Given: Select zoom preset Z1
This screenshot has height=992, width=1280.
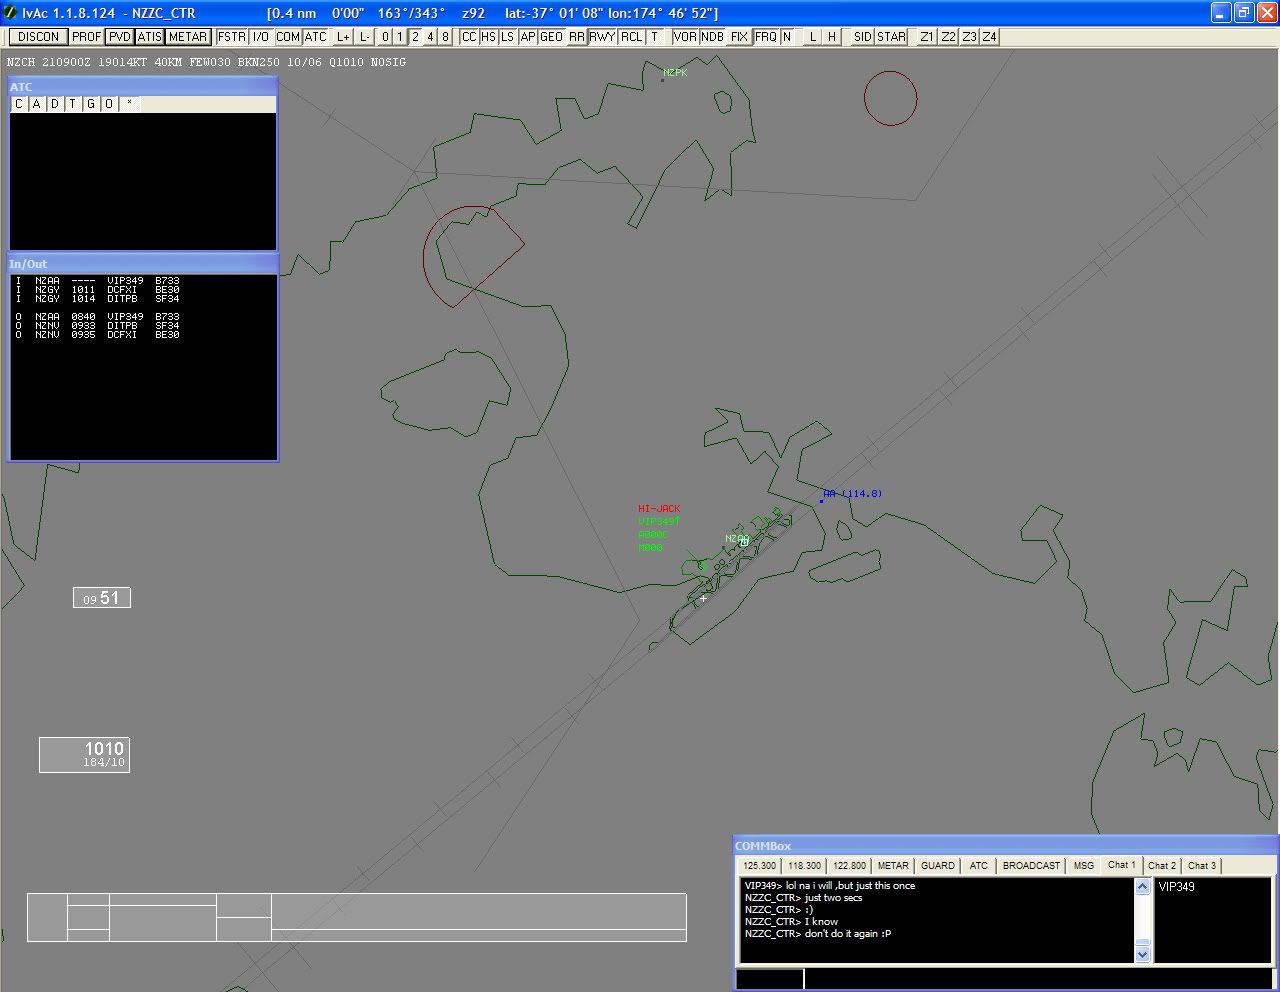Looking at the screenshot, I should [927, 37].
